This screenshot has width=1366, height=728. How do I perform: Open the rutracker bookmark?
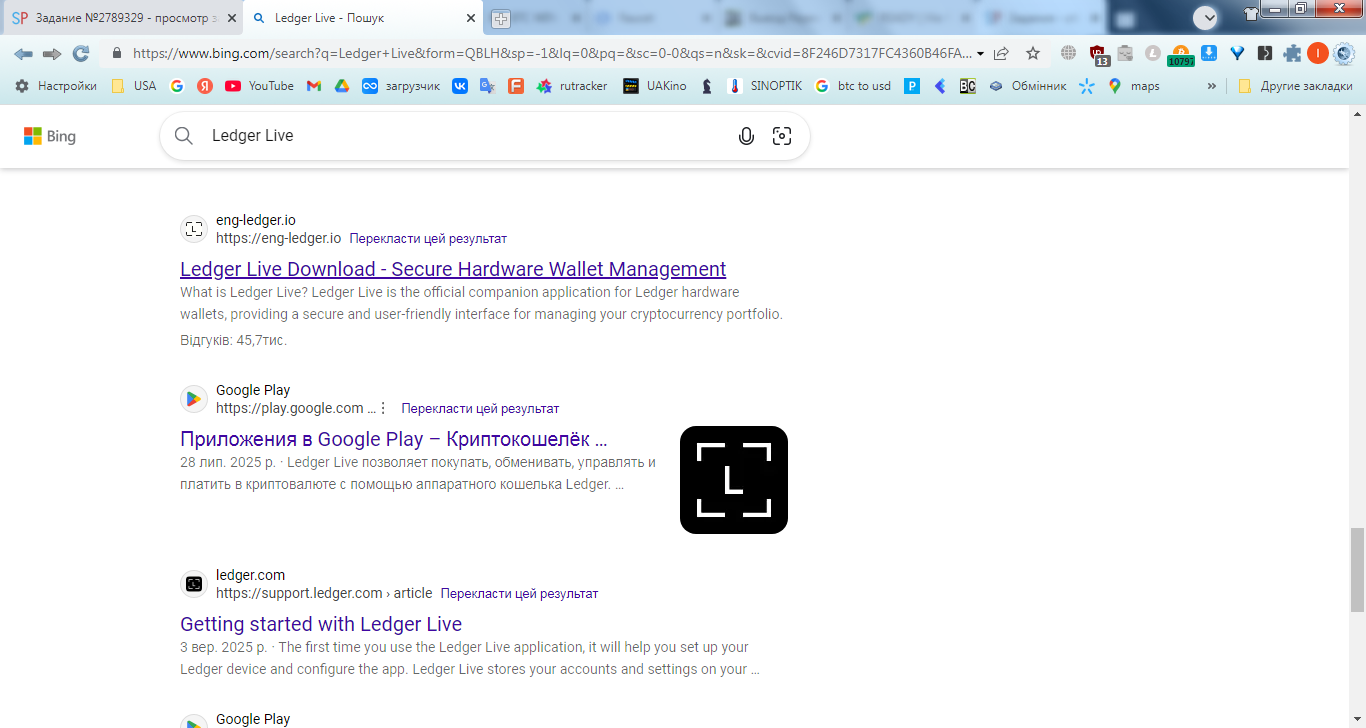point(572,86)
